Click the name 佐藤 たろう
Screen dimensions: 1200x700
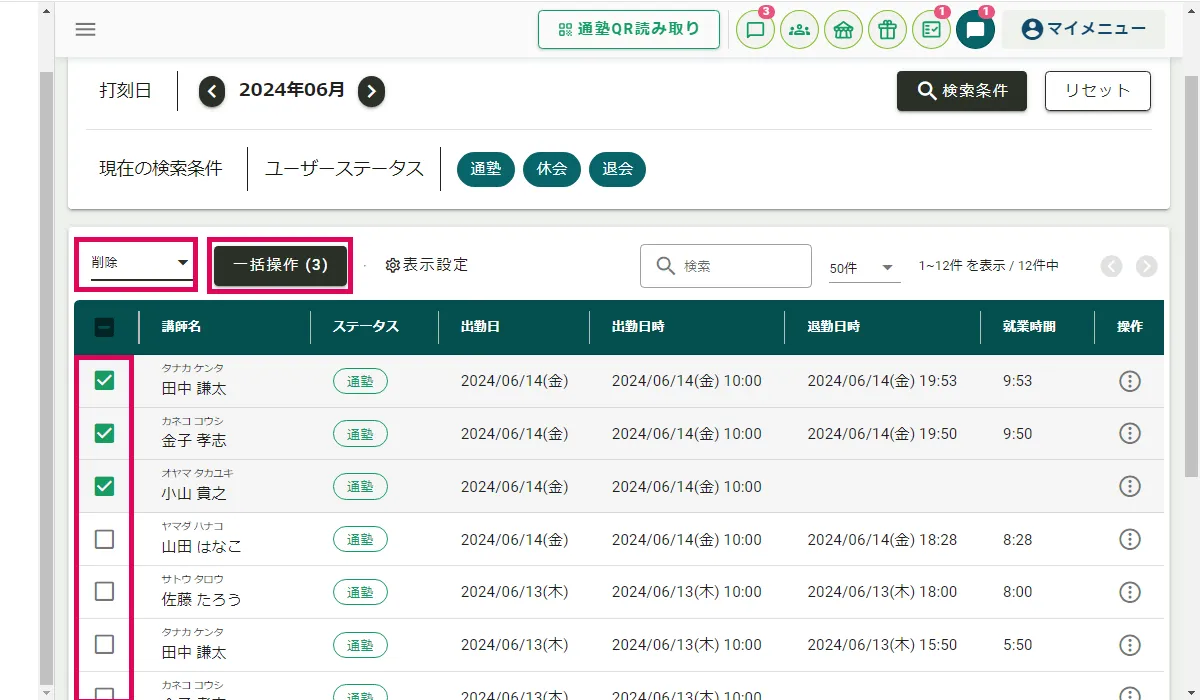[x=201, y=599]
